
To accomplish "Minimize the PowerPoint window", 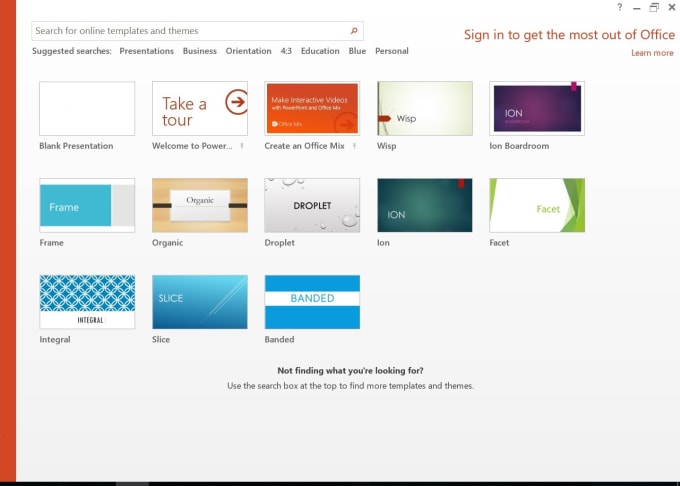I will [637, 8].
